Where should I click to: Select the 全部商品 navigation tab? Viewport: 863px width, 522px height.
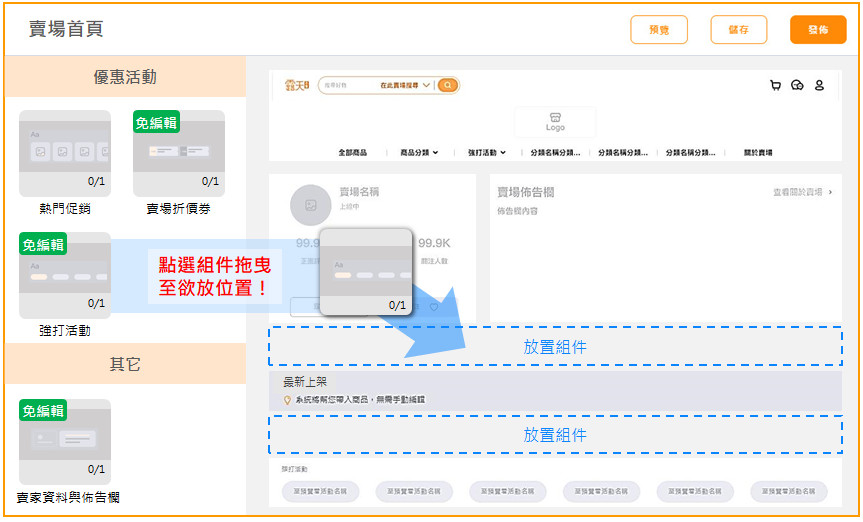(x=352, y=153)
